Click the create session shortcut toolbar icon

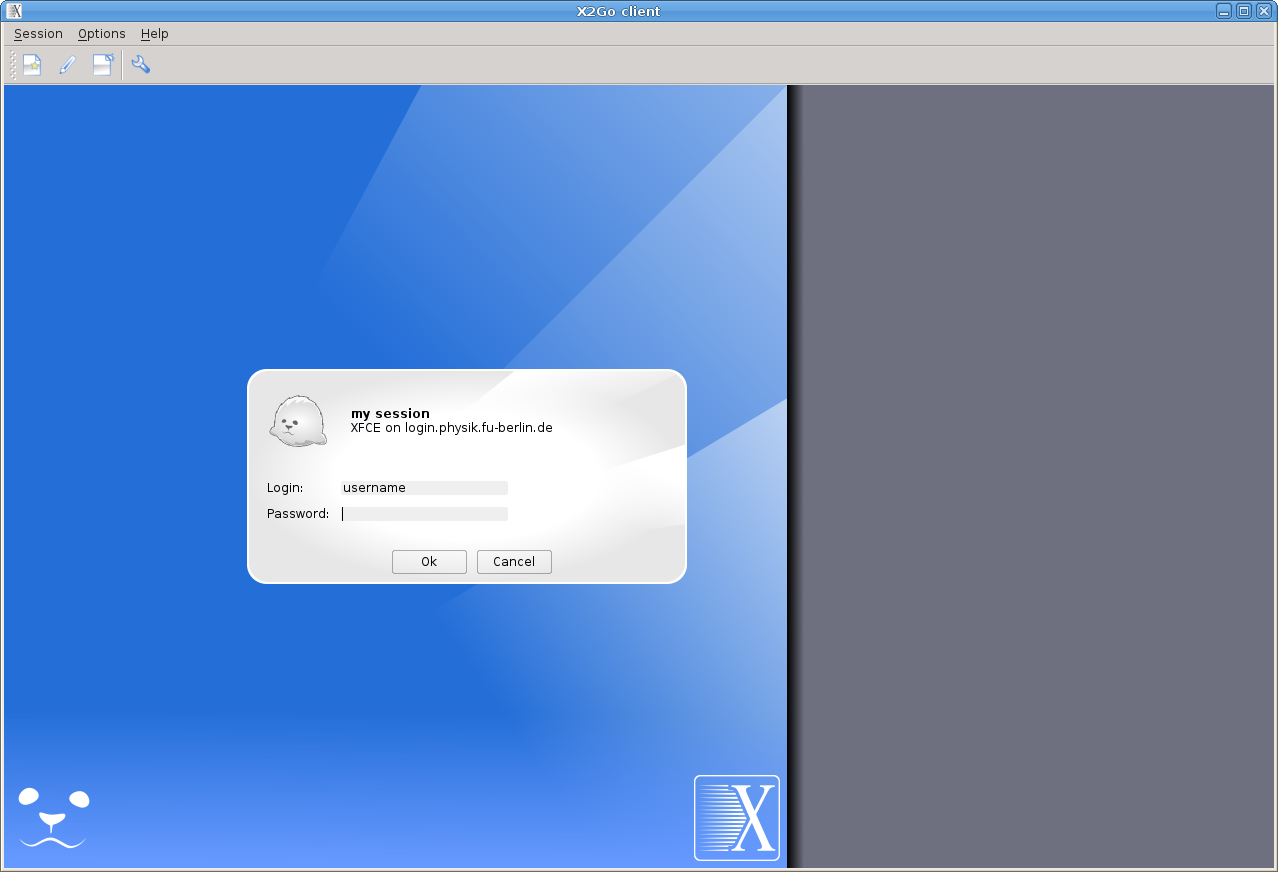coord(103,65)
